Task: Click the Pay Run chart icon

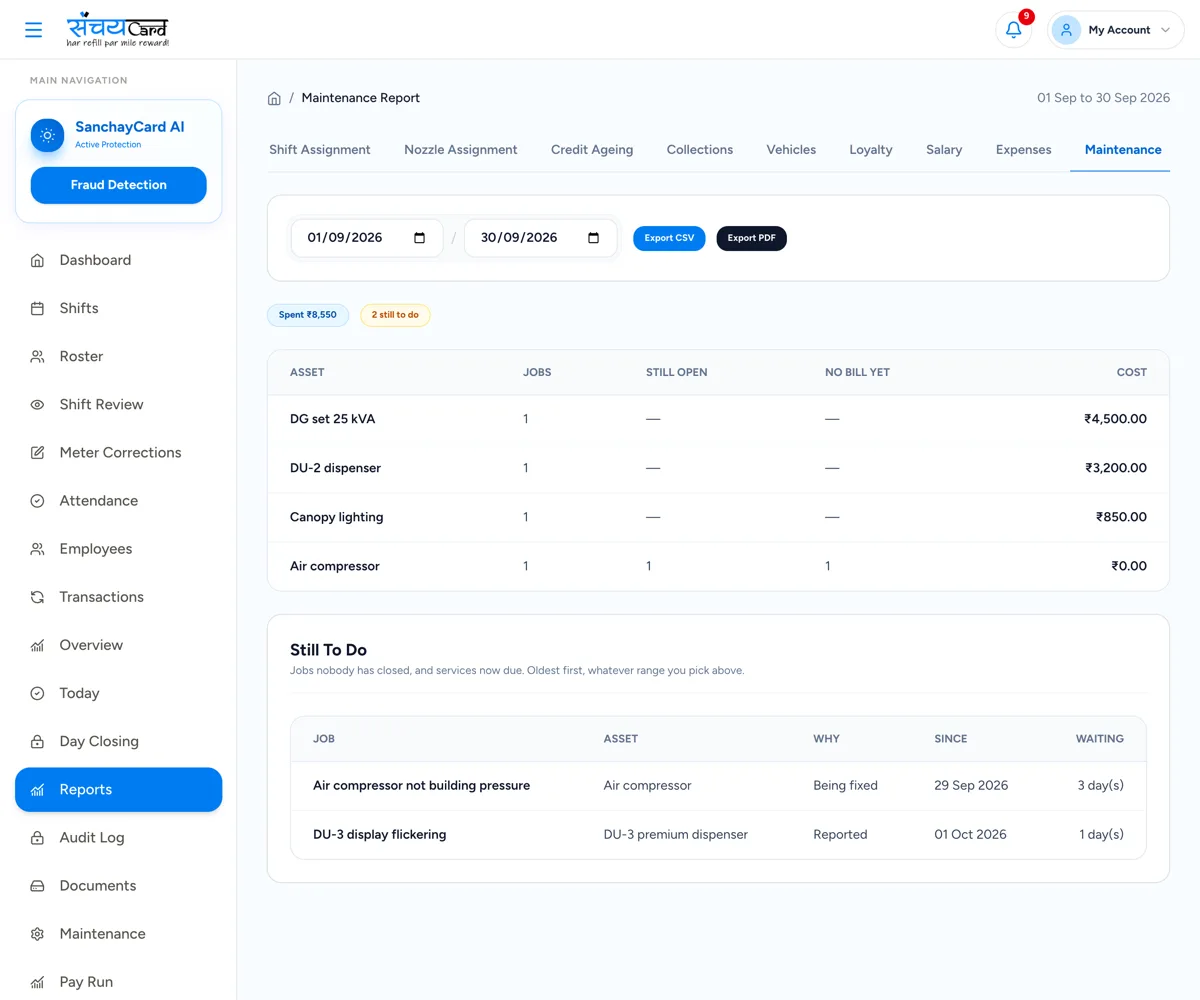Action: [37, 982]
